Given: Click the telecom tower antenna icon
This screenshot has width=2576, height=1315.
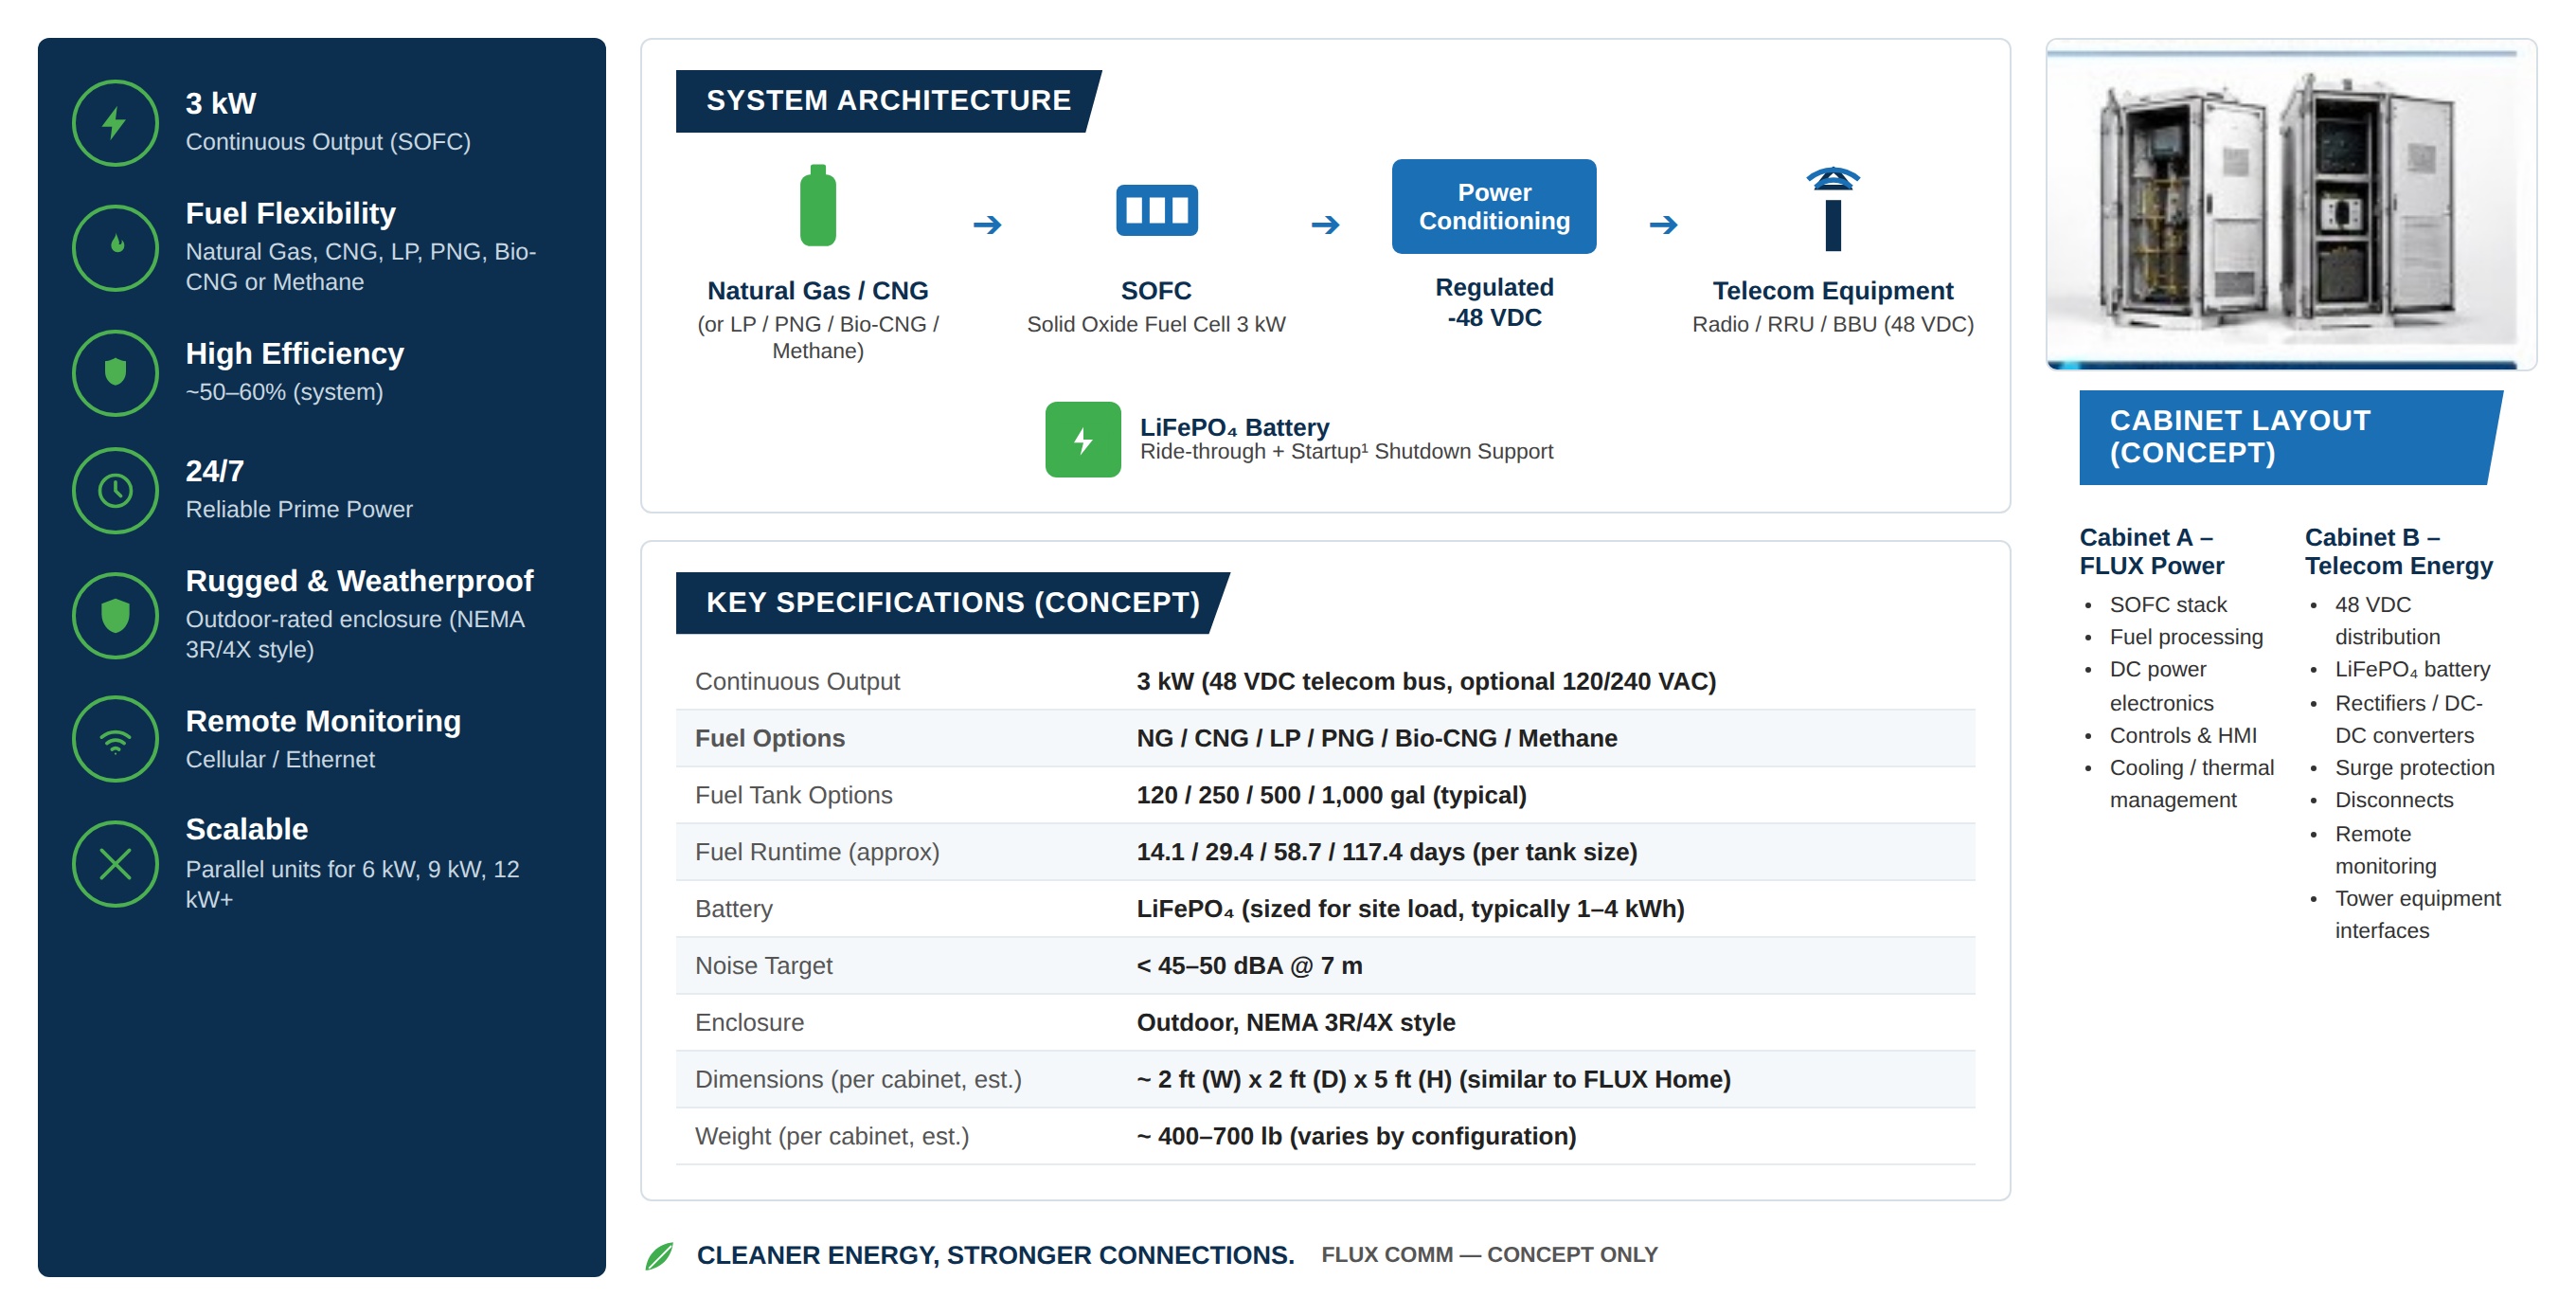Looking at the screenshot, I should click(1832, 208).
